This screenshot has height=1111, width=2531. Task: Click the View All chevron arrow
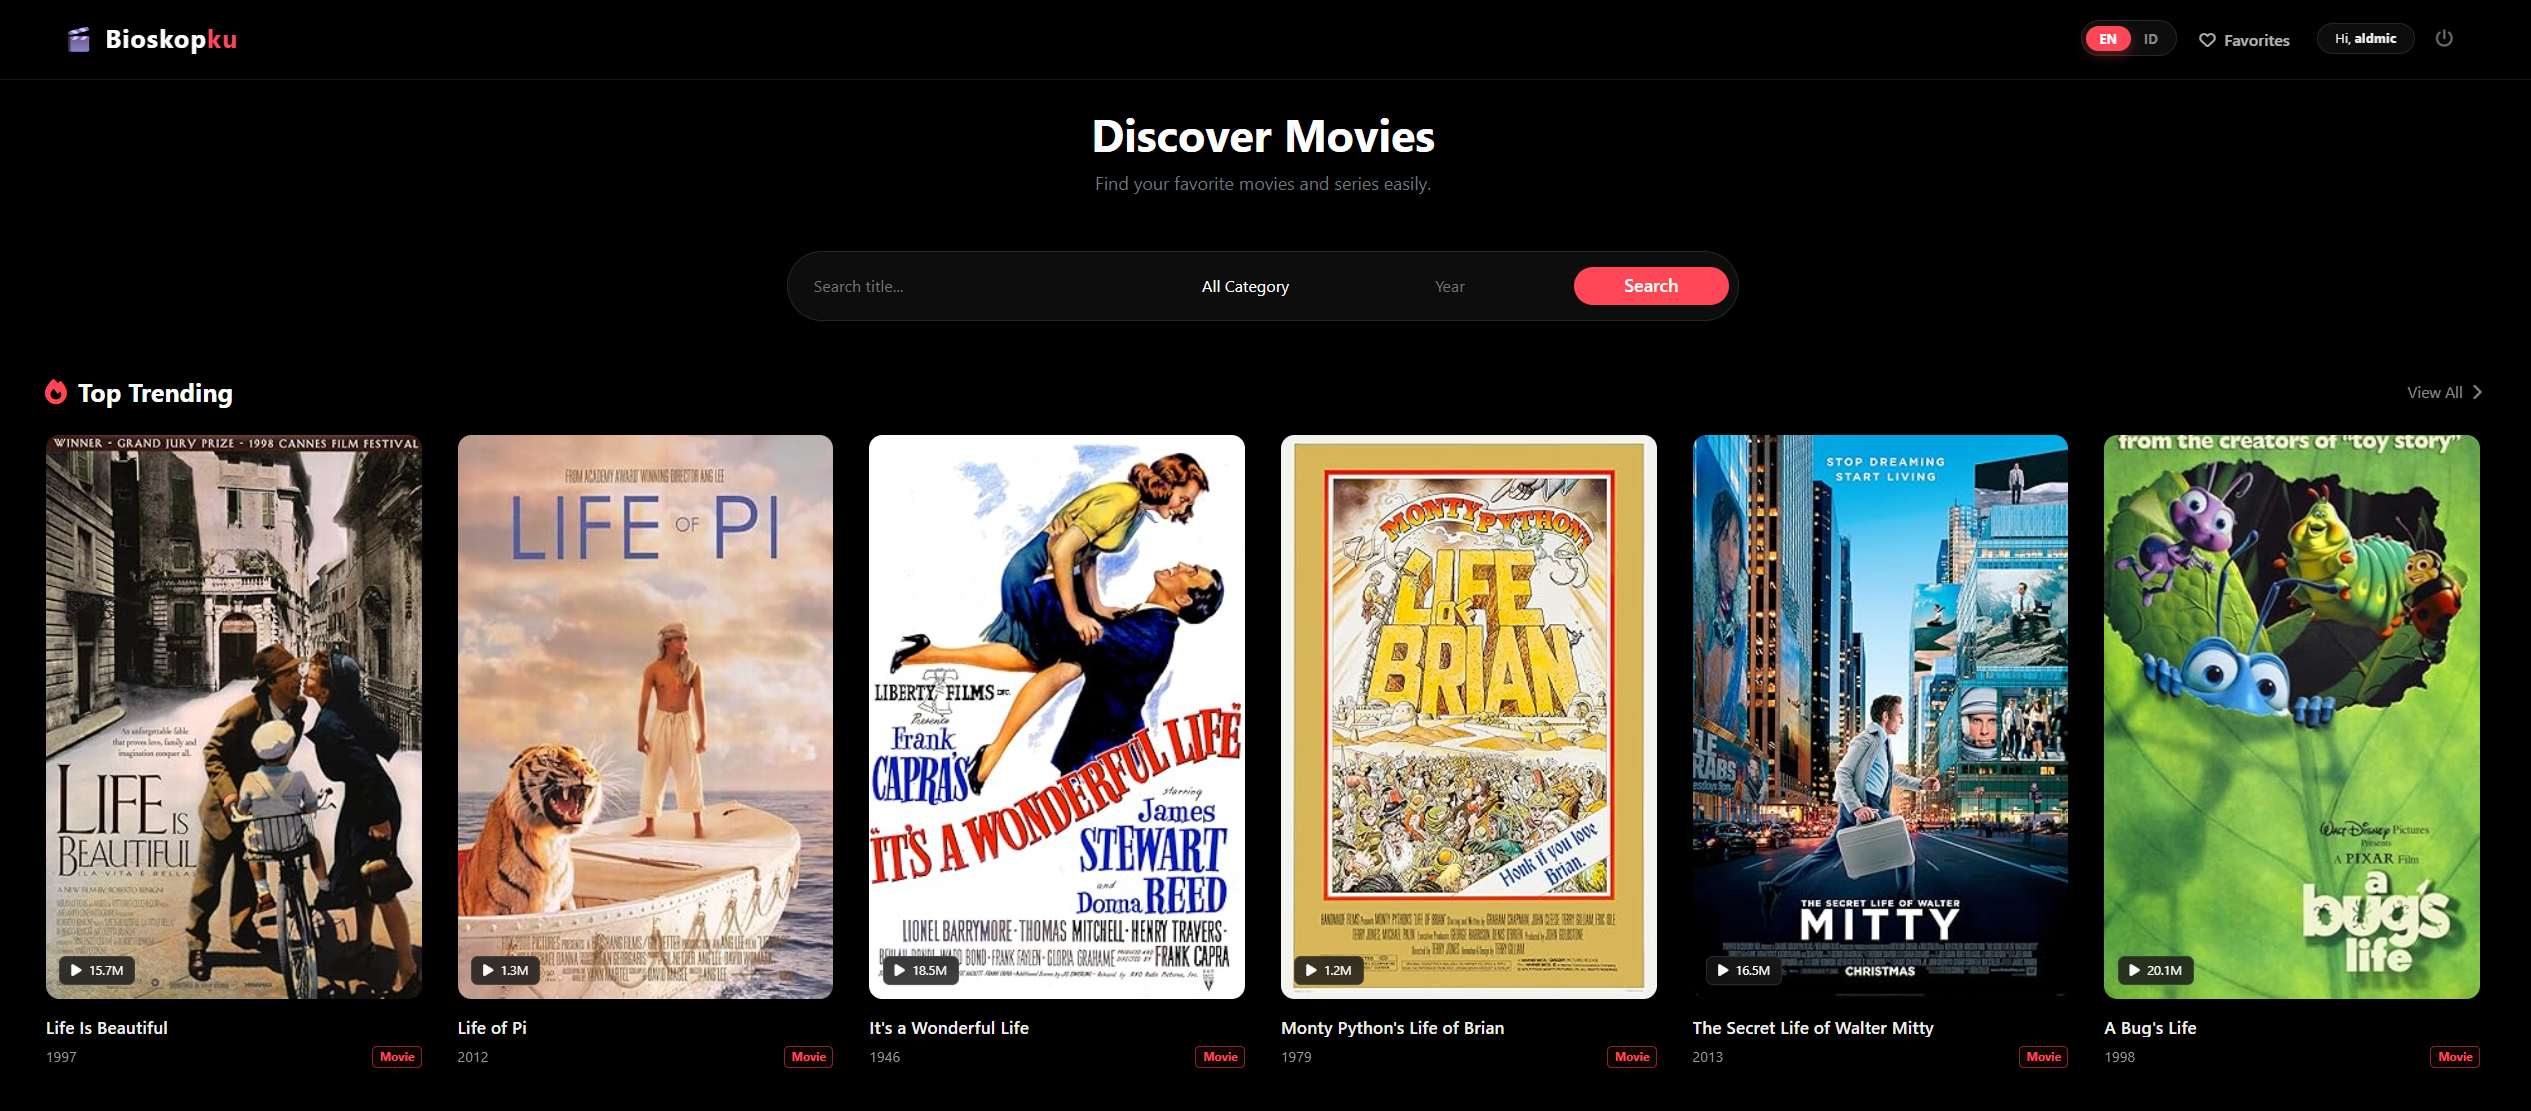pyautogui.click(x=2477, y=392)
